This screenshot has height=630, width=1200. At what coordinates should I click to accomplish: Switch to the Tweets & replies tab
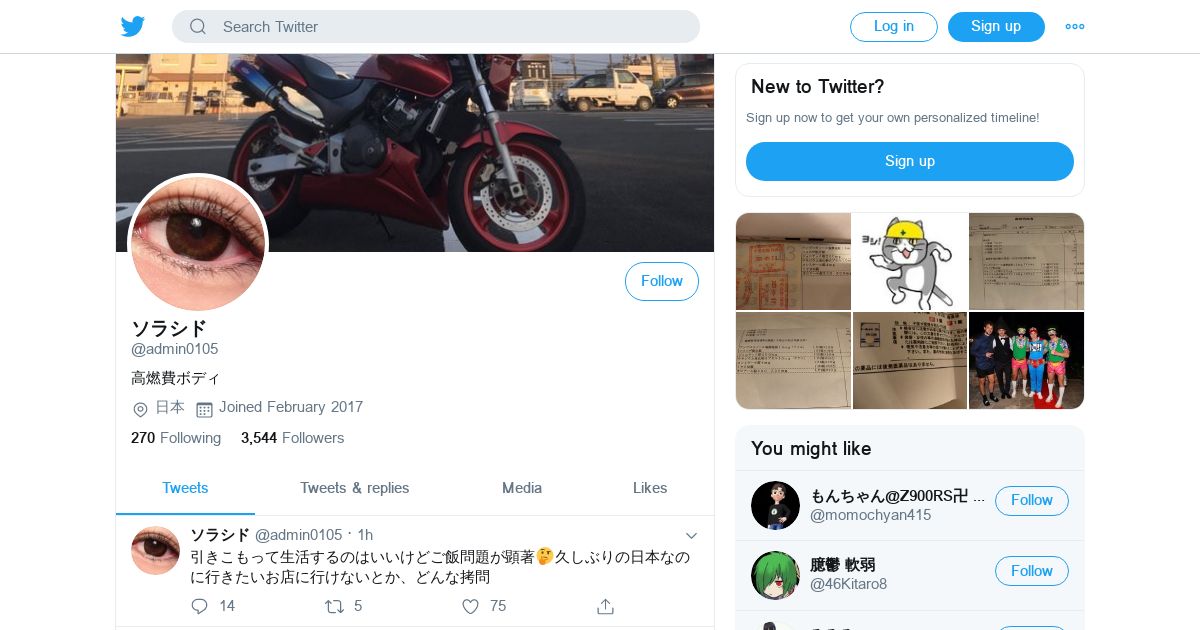[x=355, y=488]
